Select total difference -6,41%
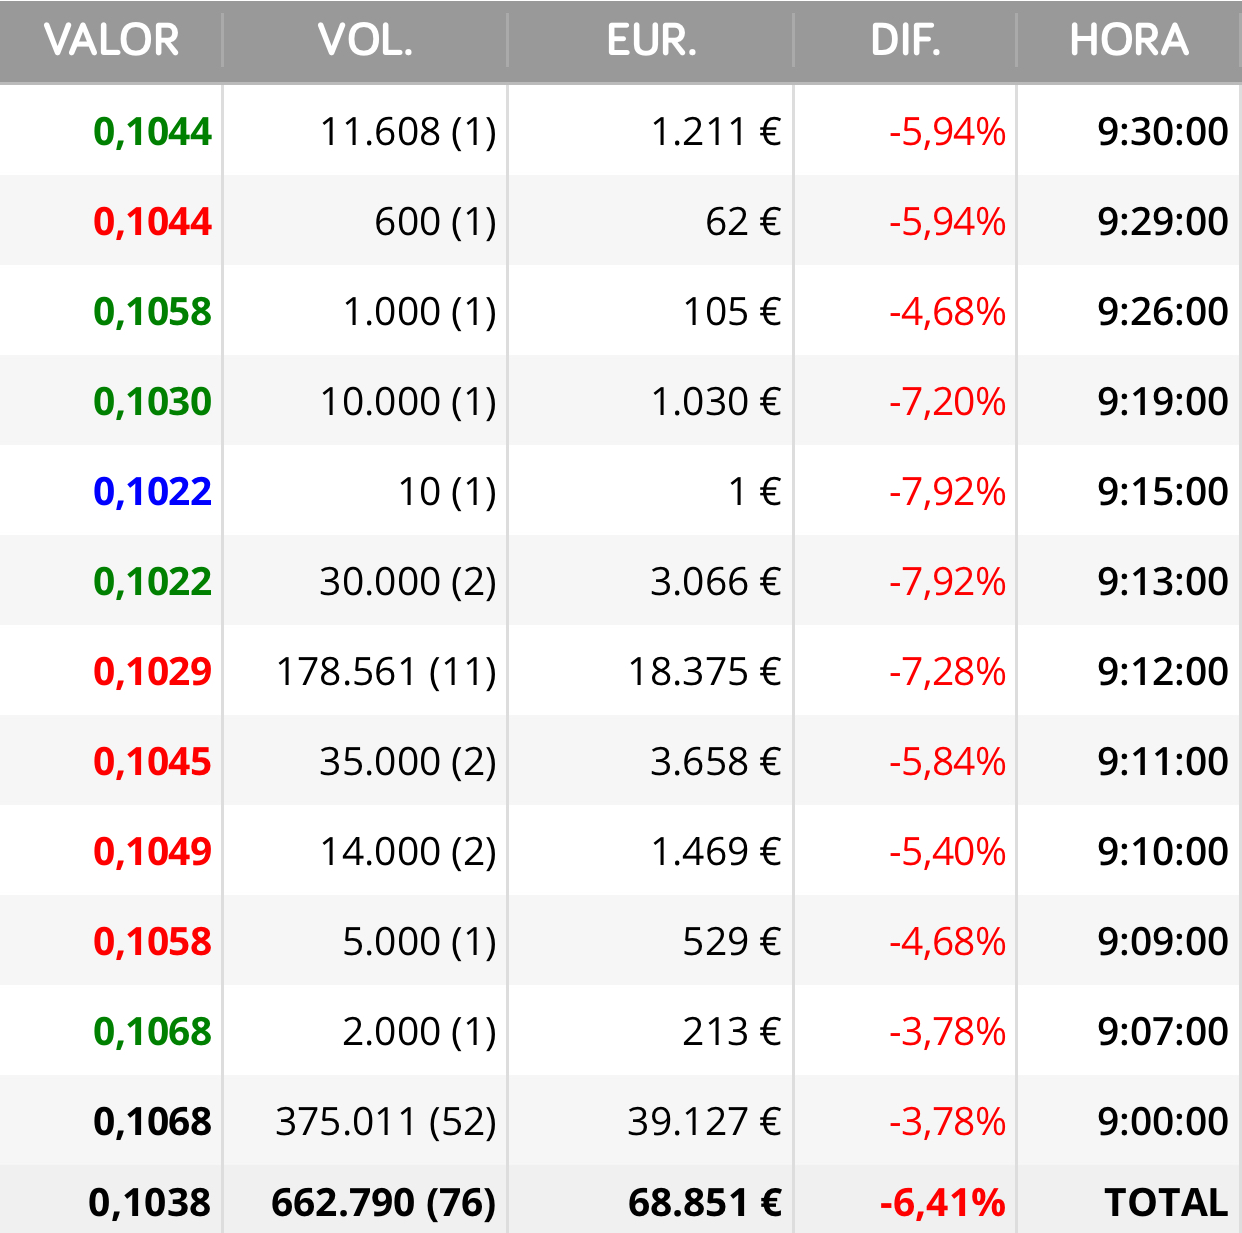 [943, 1202]
